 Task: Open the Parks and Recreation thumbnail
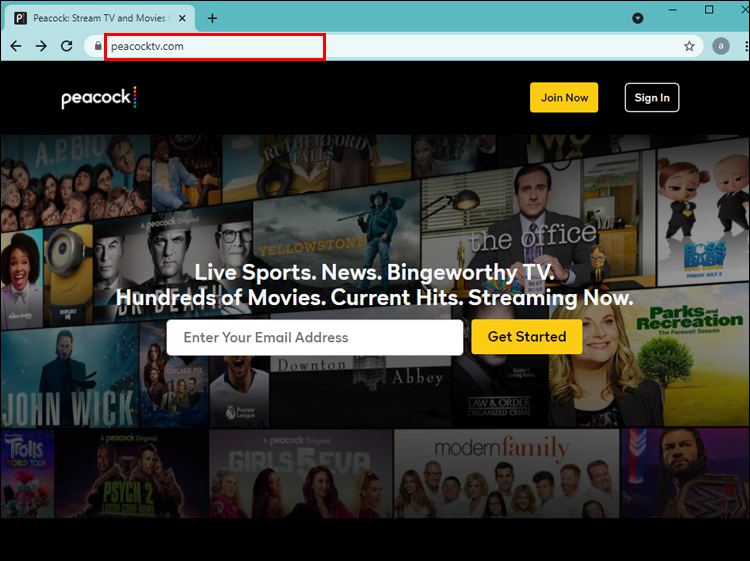tap(649, 356)
